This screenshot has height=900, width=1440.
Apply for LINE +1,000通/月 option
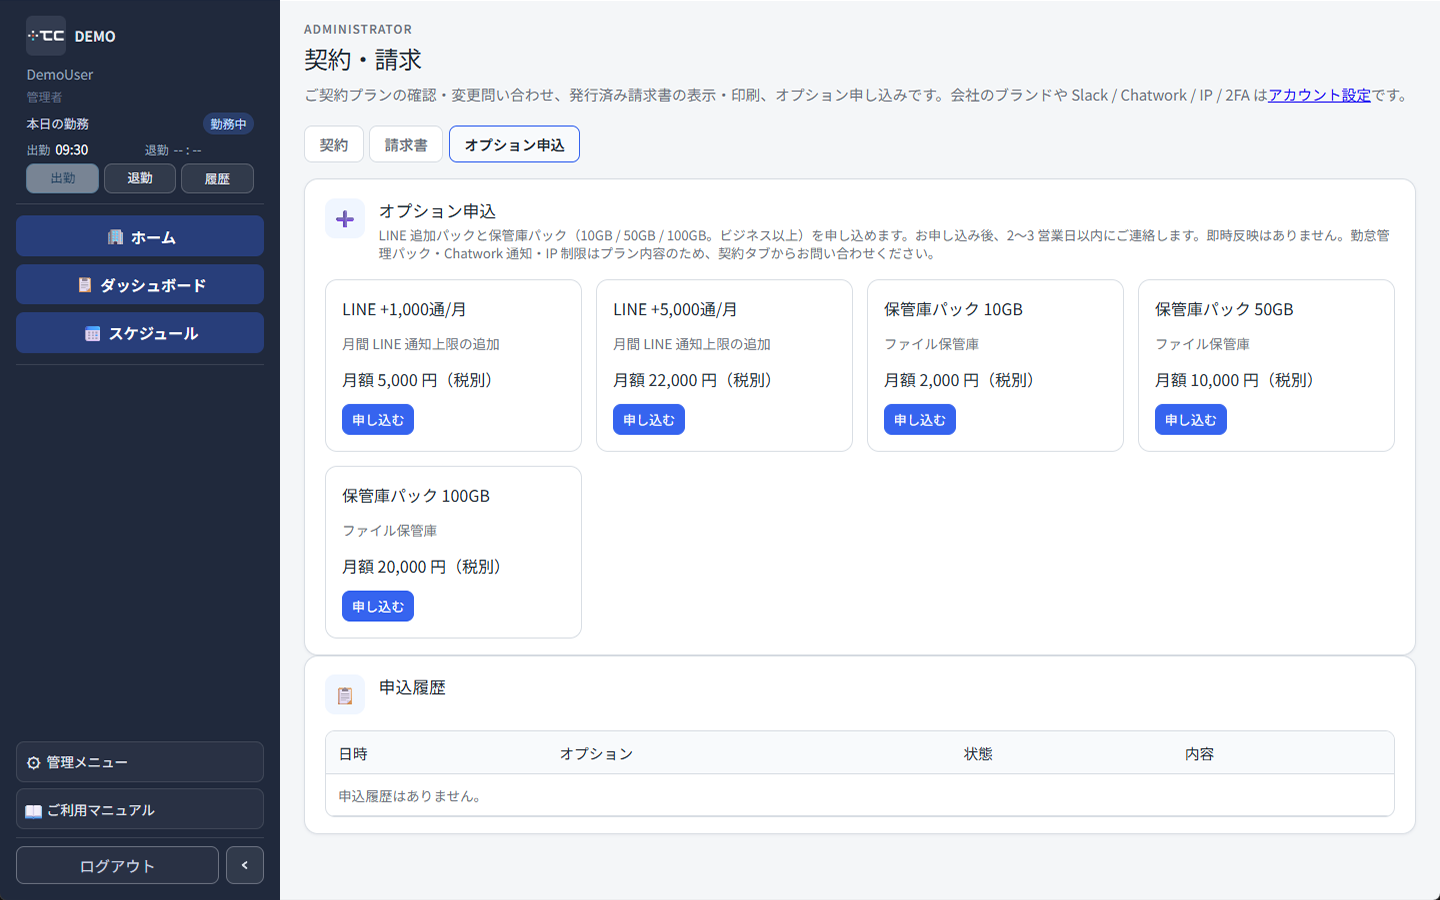coord(378,420)
